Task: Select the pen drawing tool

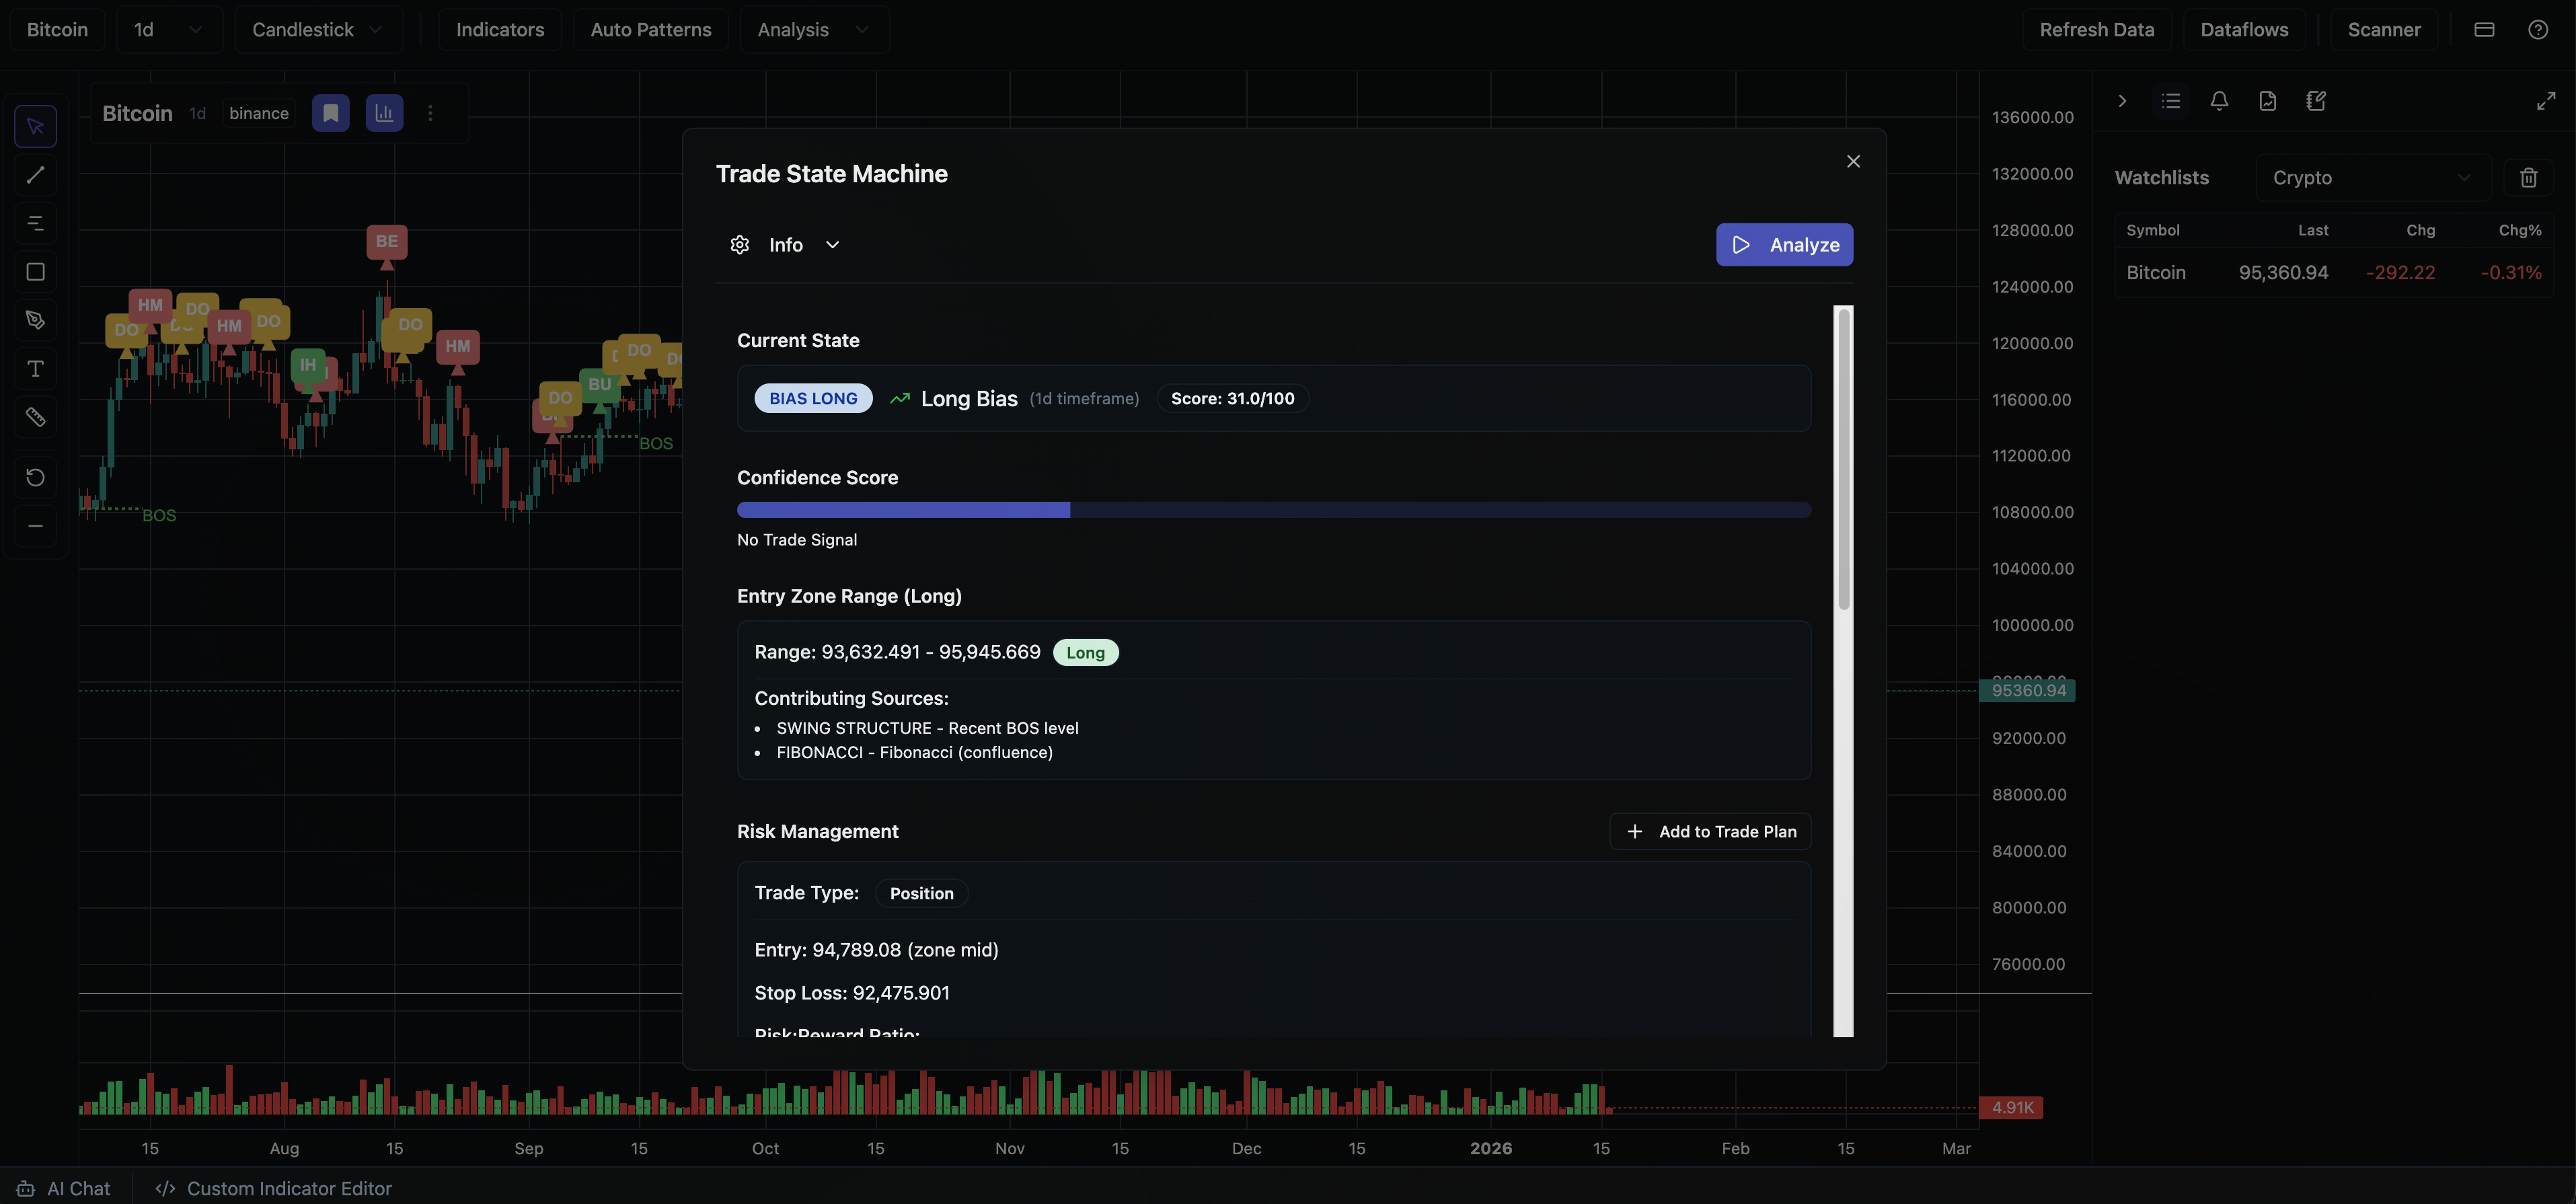Action: 35,321
